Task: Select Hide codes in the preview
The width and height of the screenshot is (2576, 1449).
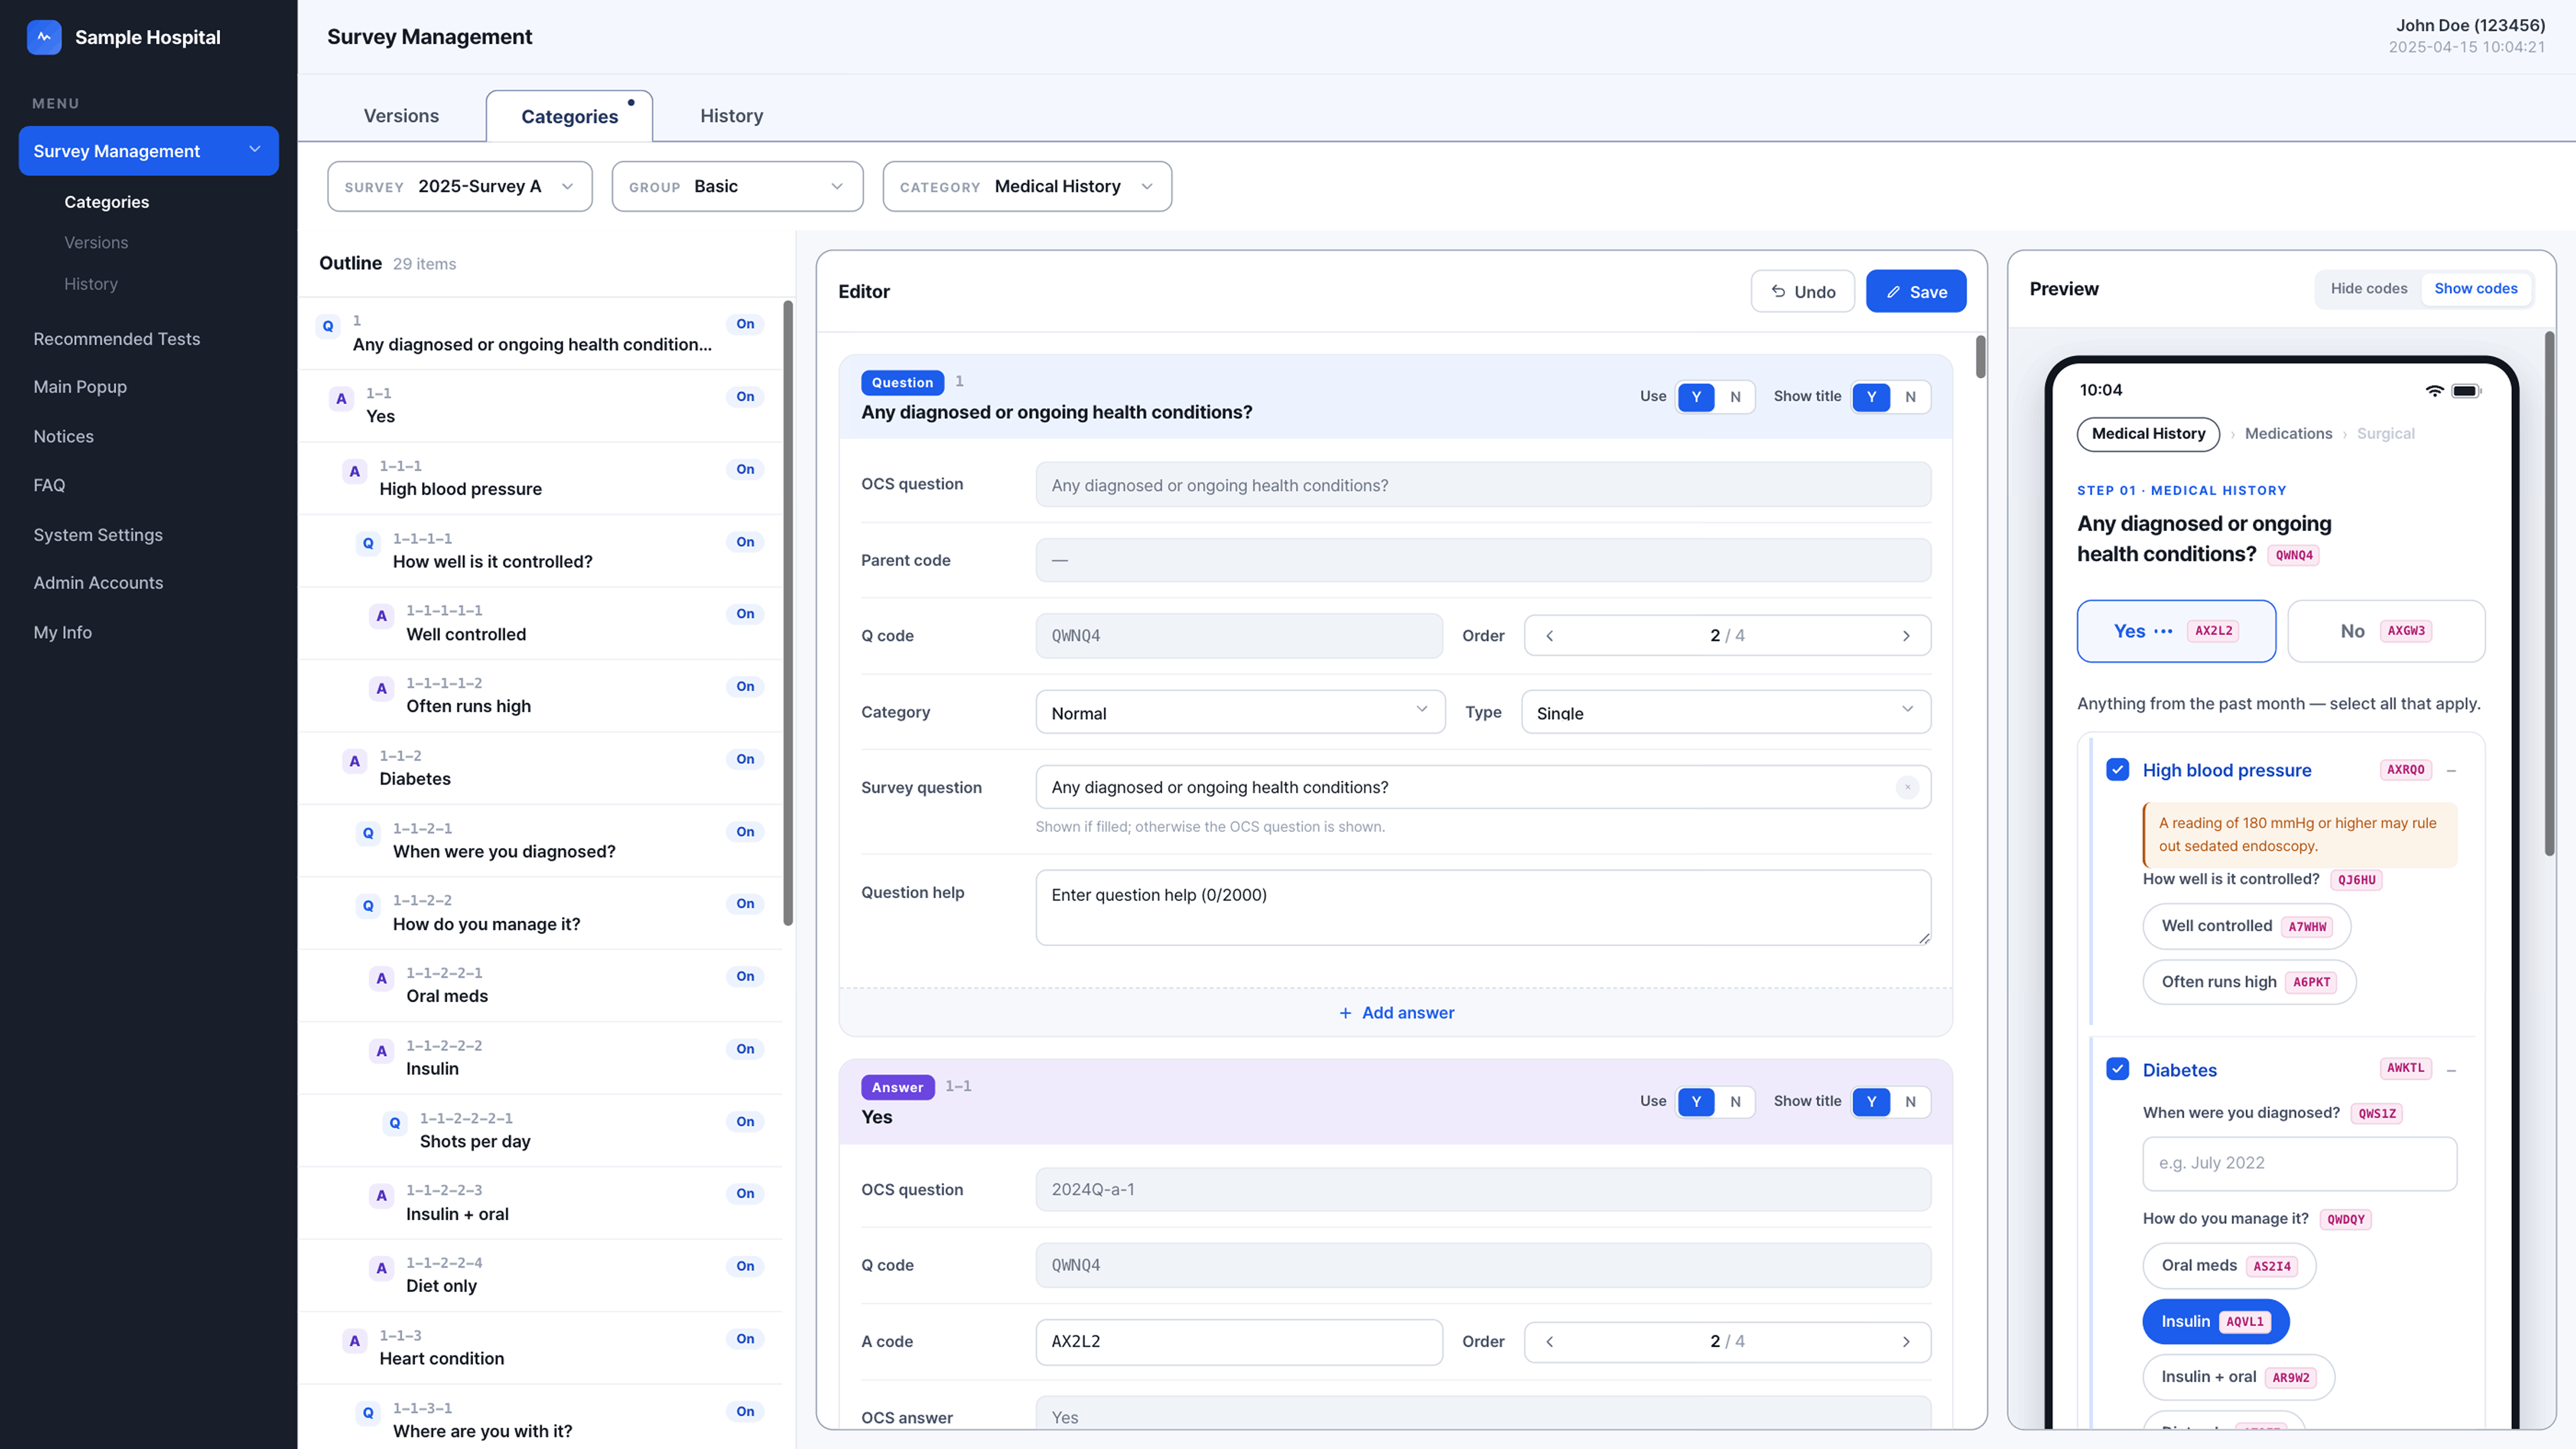Action: pyautogui.click(x=2369, y=289)
